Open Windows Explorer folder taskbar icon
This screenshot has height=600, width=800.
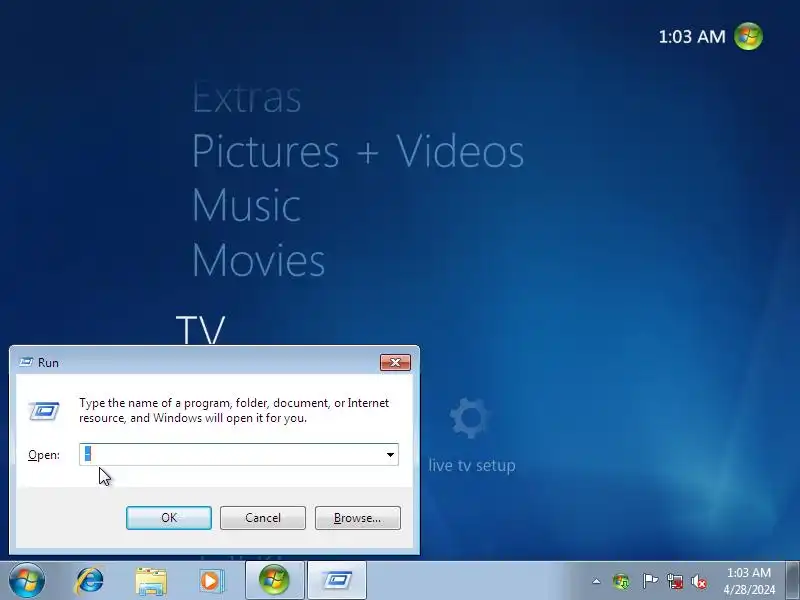coord(151,582)
